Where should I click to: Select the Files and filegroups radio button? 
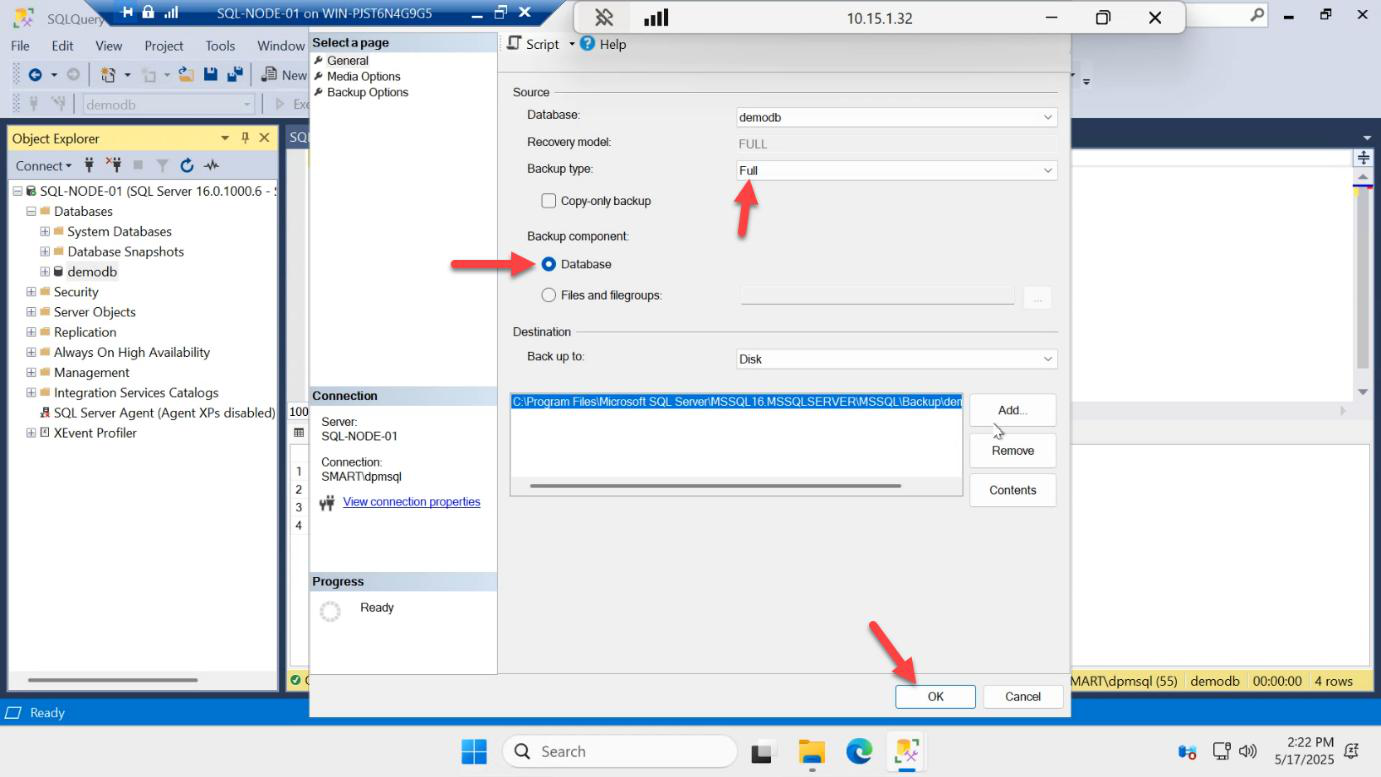[x=548, y=295]
